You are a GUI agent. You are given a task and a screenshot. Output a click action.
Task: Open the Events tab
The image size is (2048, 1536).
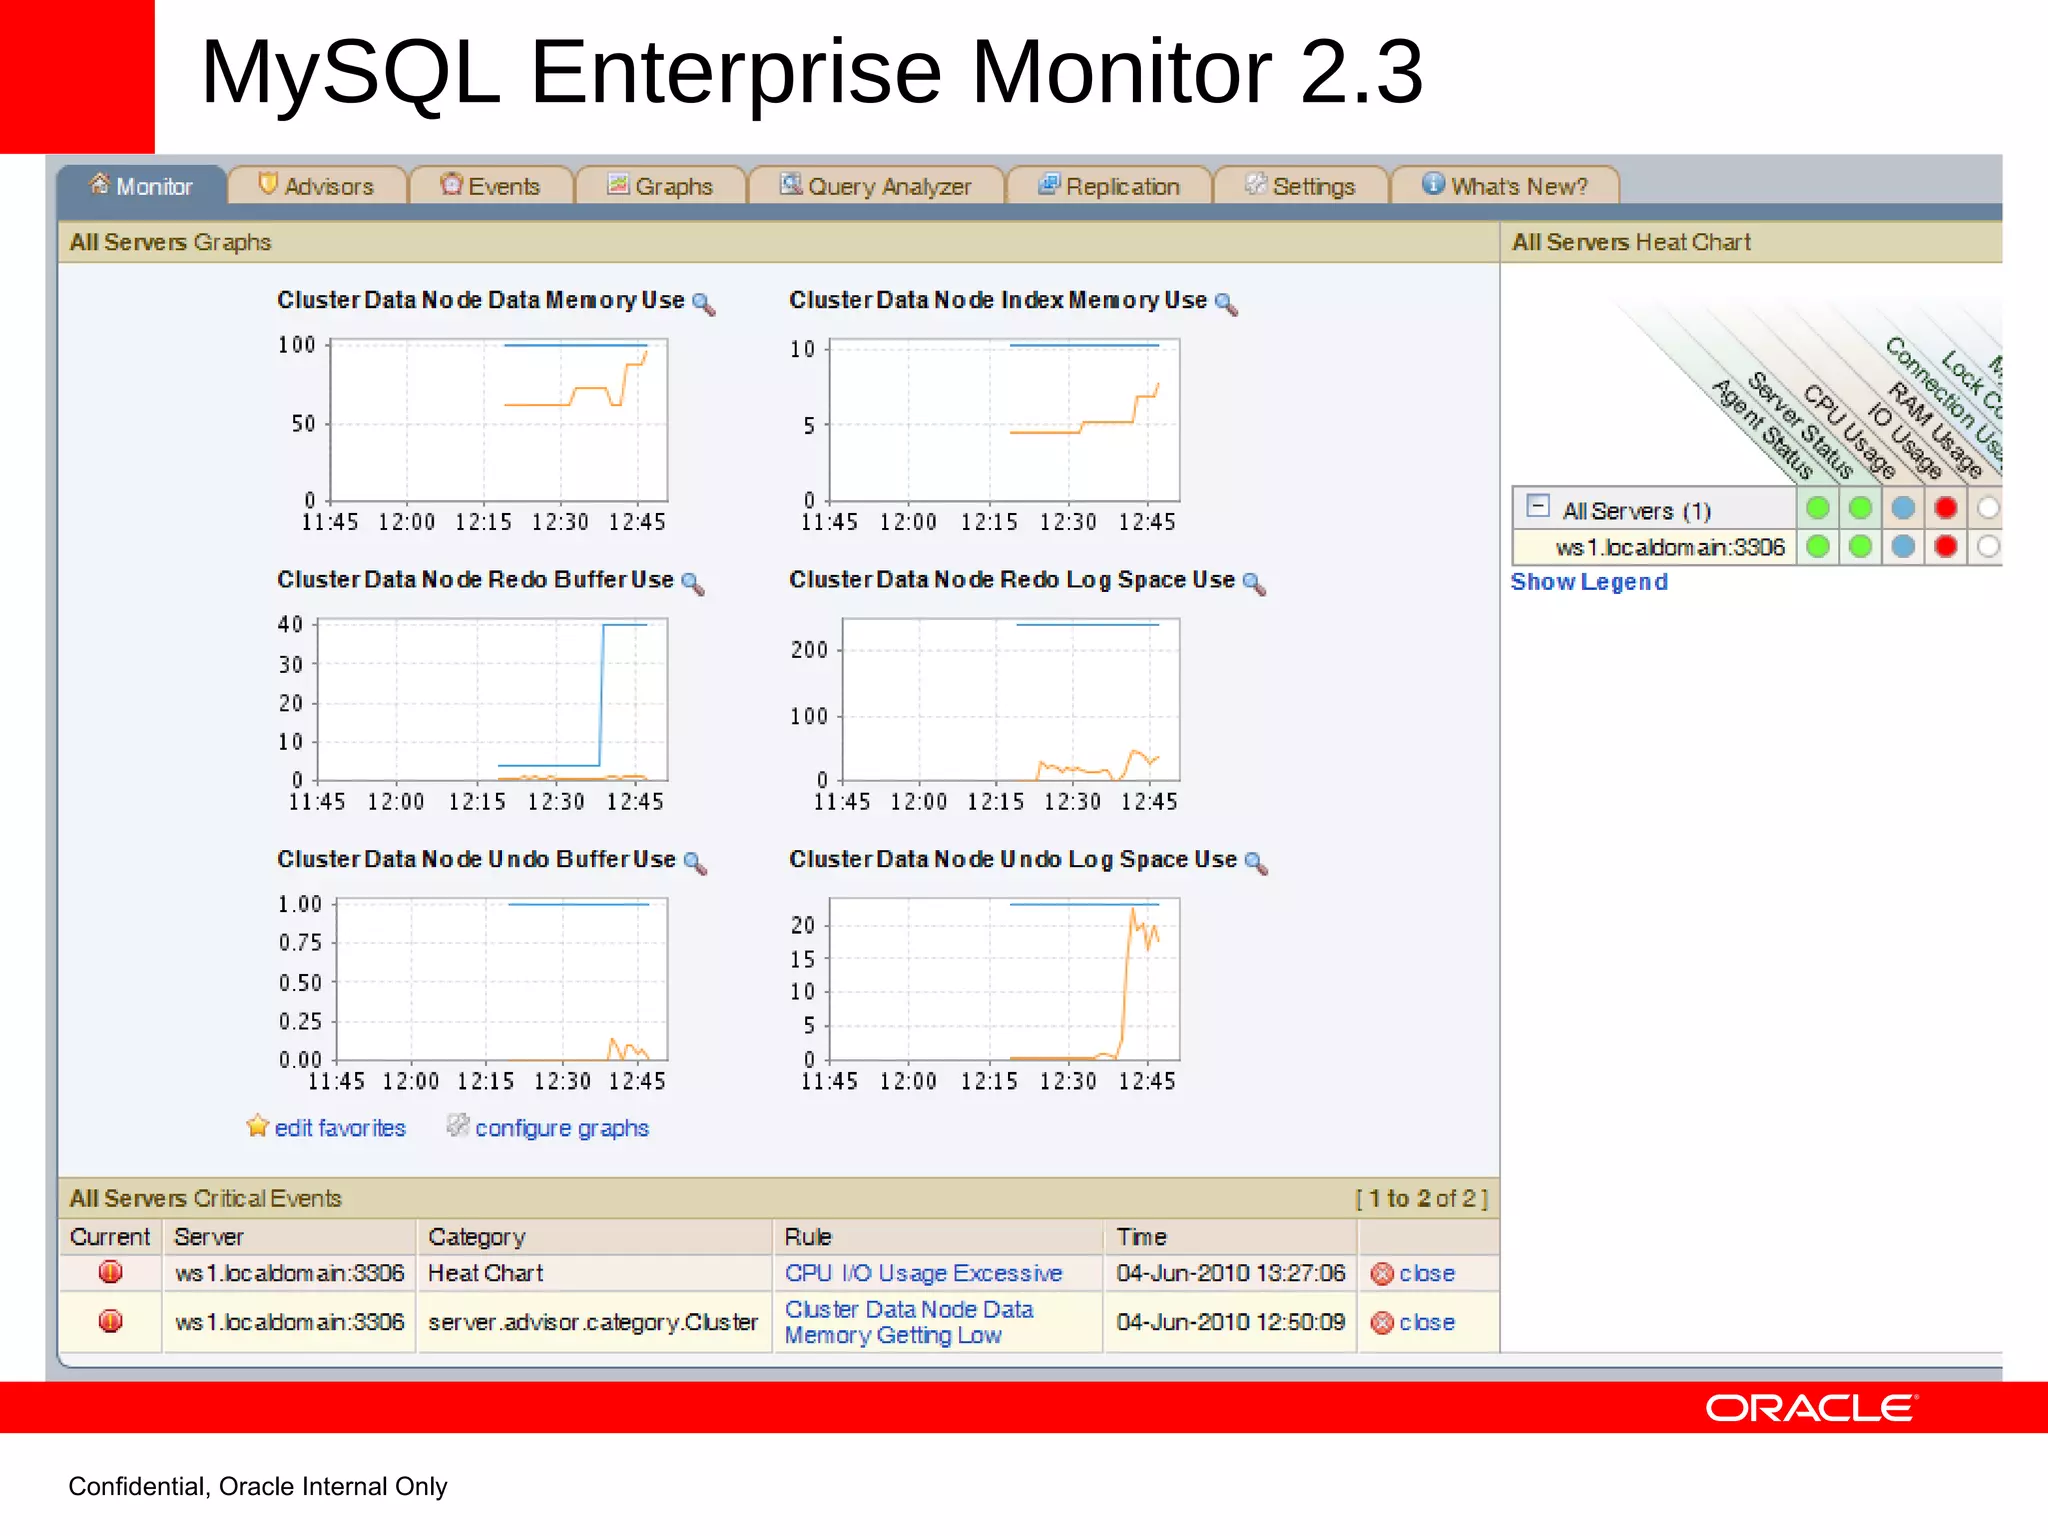coord(491,185)
